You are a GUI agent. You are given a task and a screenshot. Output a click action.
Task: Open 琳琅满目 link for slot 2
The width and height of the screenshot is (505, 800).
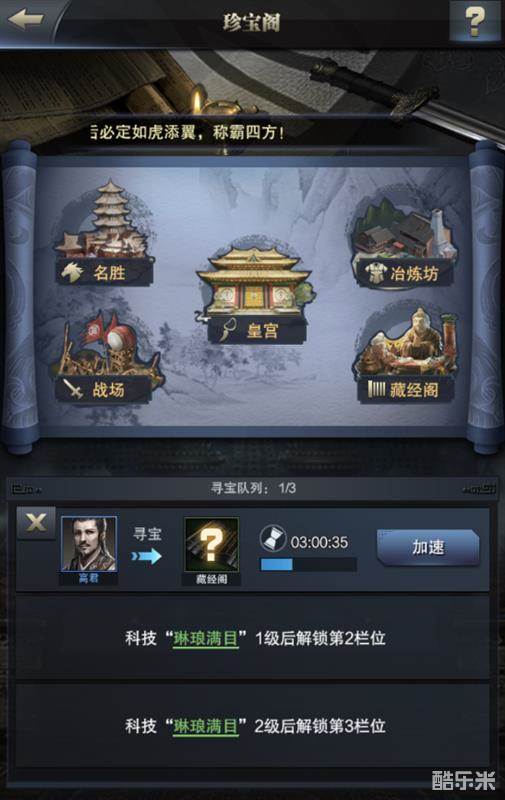tap(206, 638)
